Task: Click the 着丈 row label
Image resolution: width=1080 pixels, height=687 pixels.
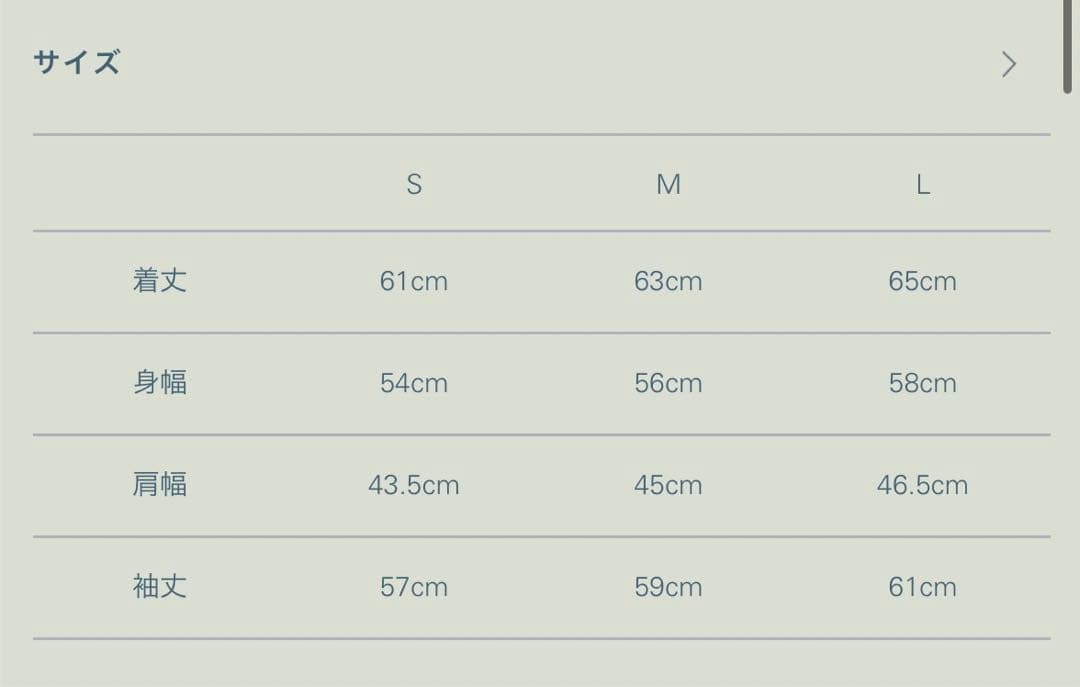Action: (160, 280)
